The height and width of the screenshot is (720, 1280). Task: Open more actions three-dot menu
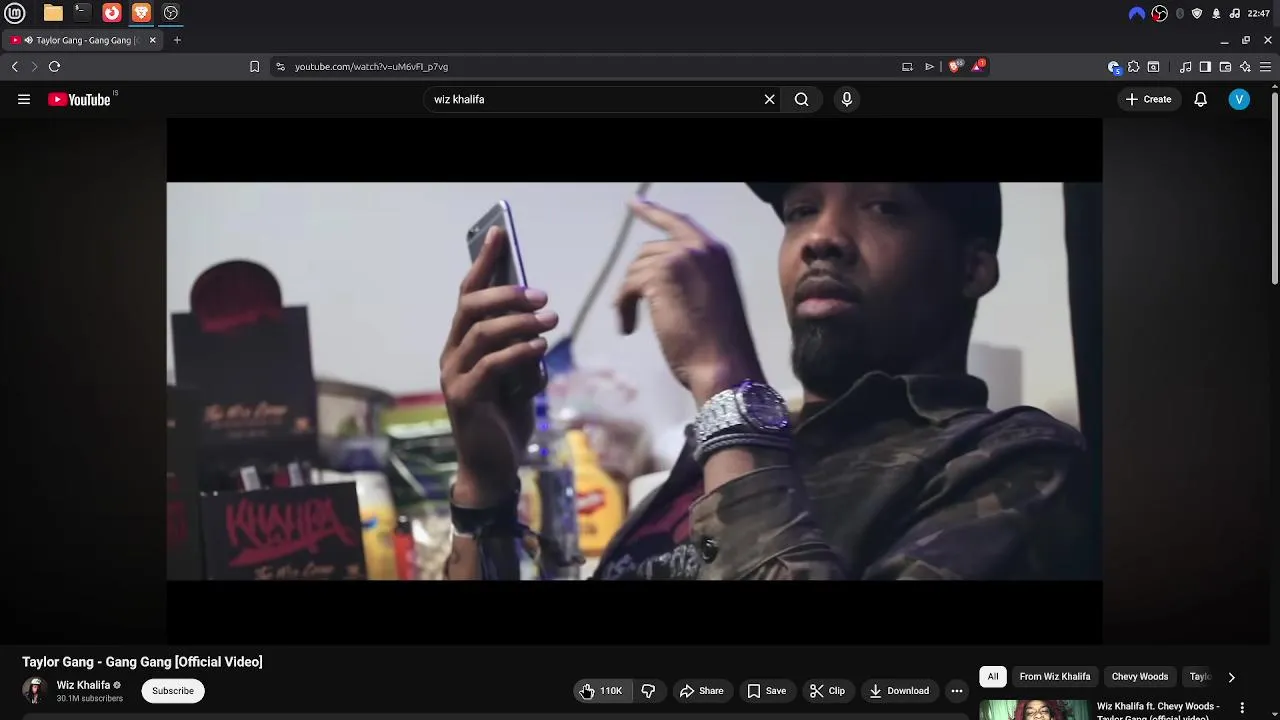(x=957, y=691)
